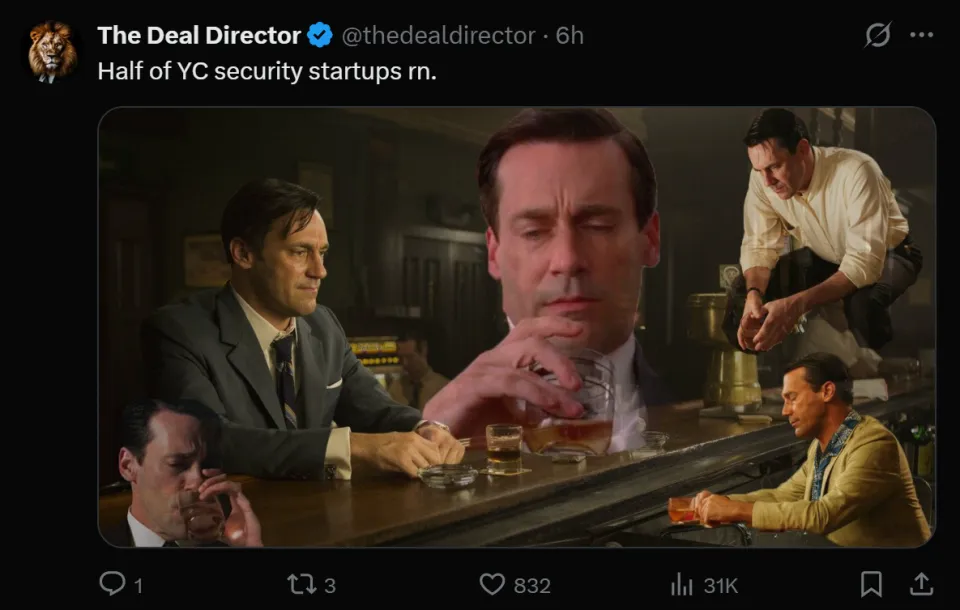Toggle the like heart icon
This screenshot has height=610, width=960.
492,584
